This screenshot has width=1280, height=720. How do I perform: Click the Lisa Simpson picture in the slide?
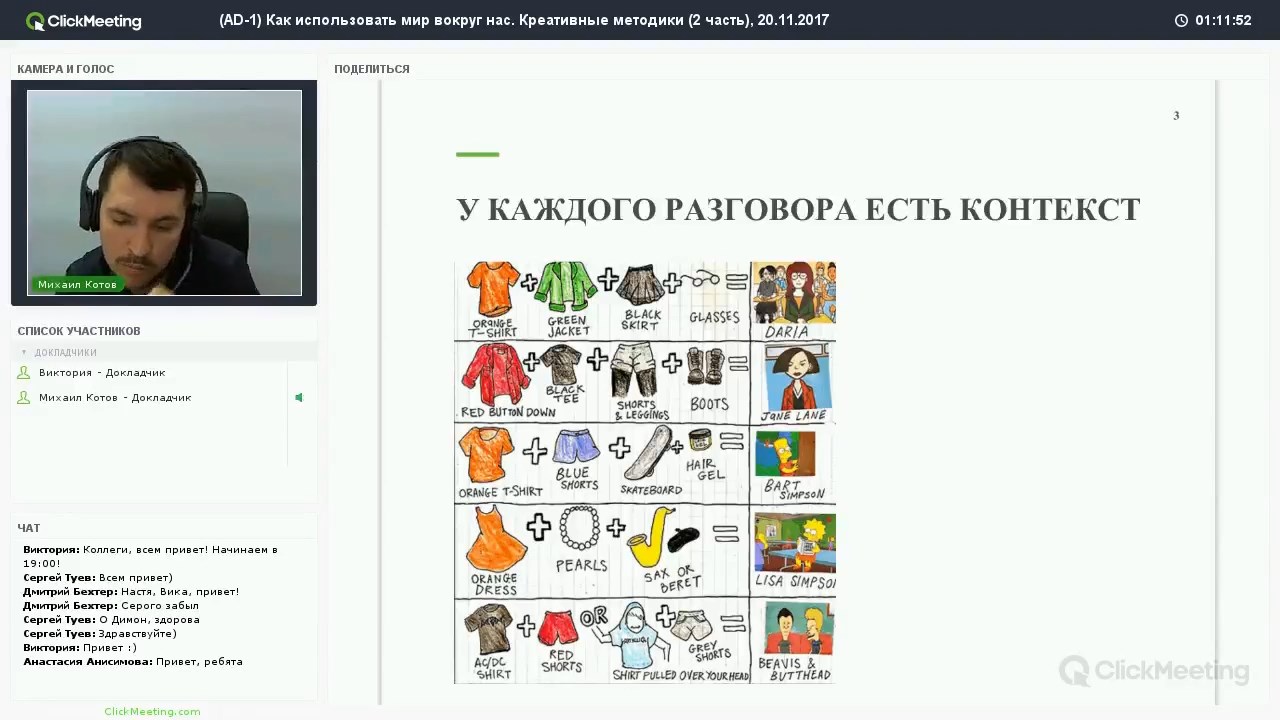(795, 542)
